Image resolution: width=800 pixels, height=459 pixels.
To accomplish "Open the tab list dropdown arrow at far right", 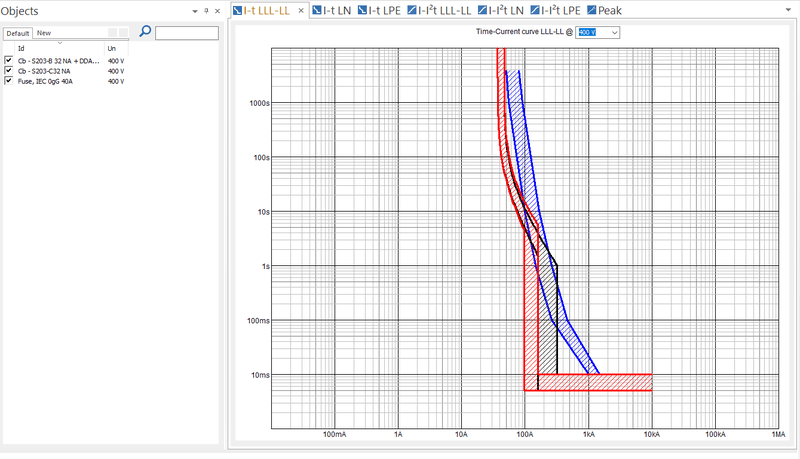I will (789, 10).
